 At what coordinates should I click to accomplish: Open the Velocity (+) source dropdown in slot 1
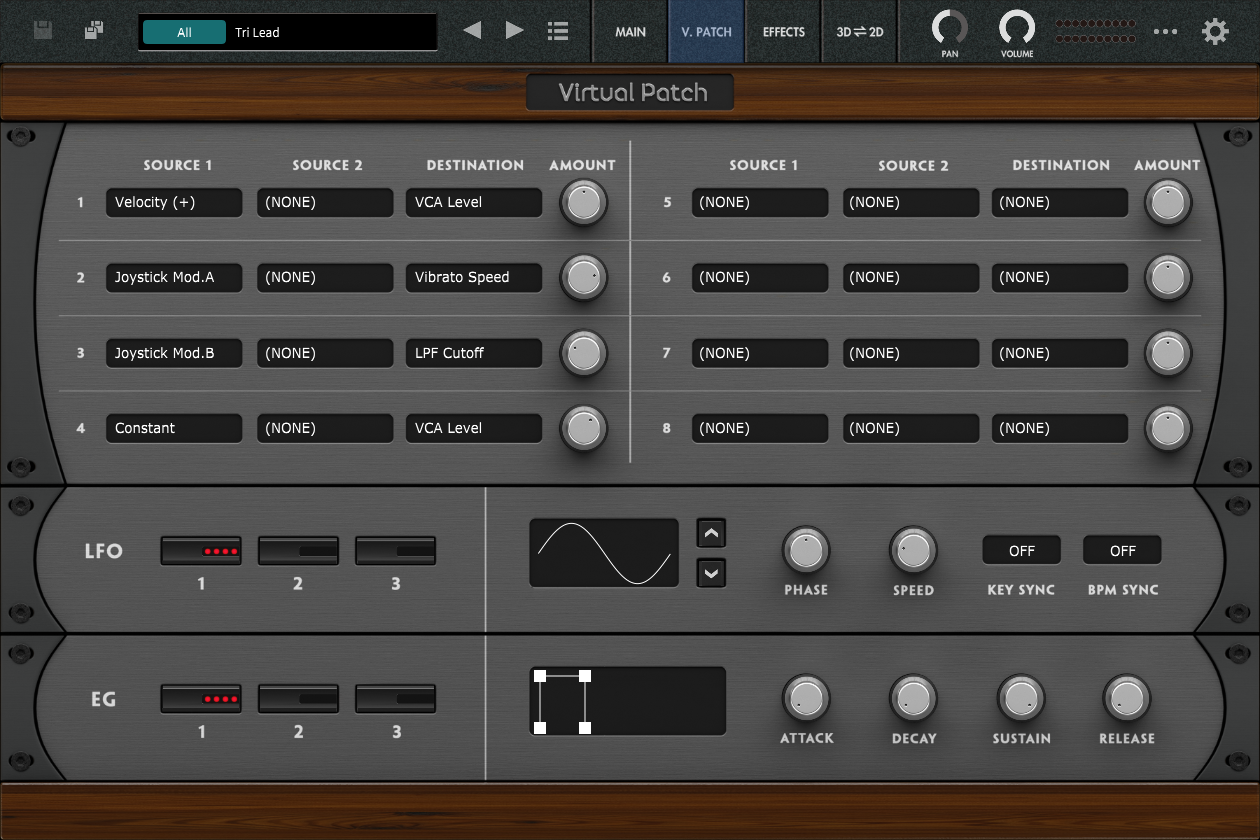[173, 202]
